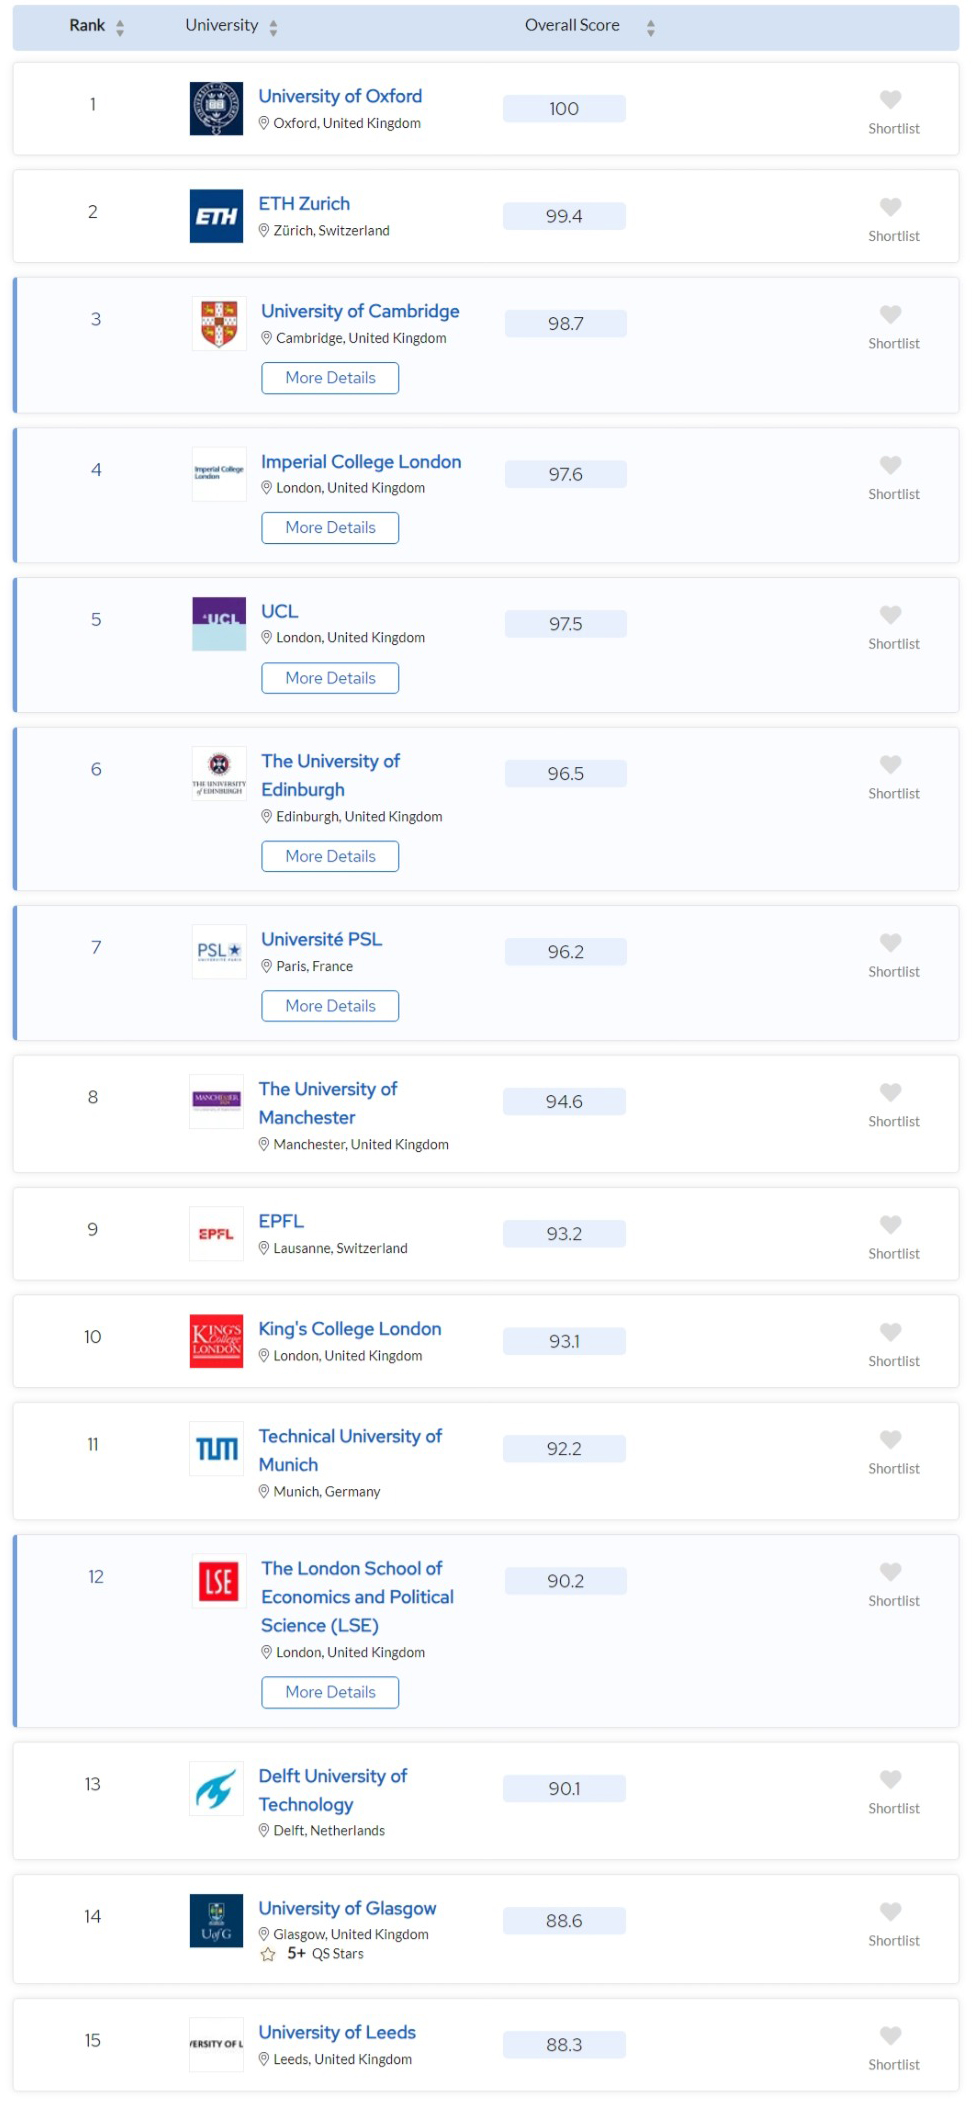
Task: Sort by Overall Score column arrows
Action: point(650,28)
